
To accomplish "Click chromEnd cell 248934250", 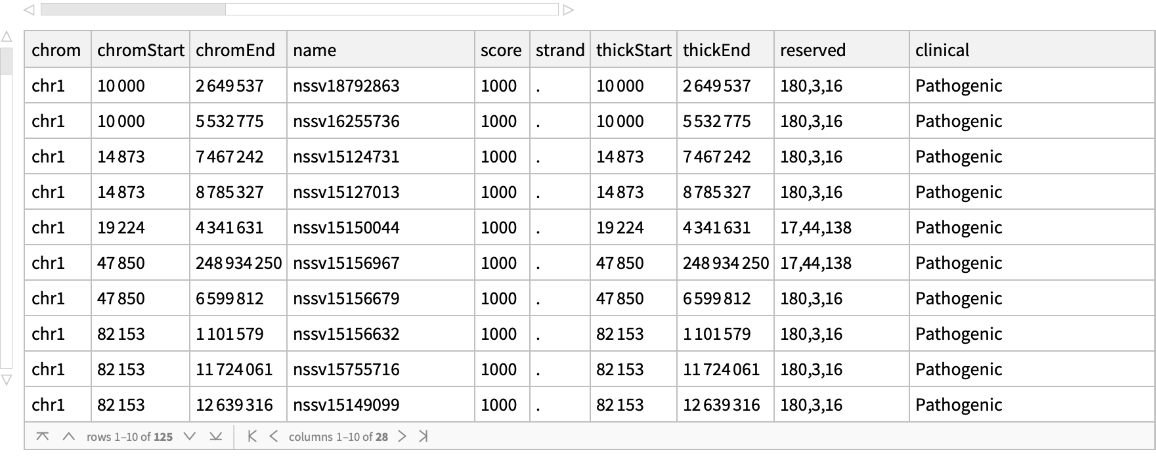I will 239,263.
